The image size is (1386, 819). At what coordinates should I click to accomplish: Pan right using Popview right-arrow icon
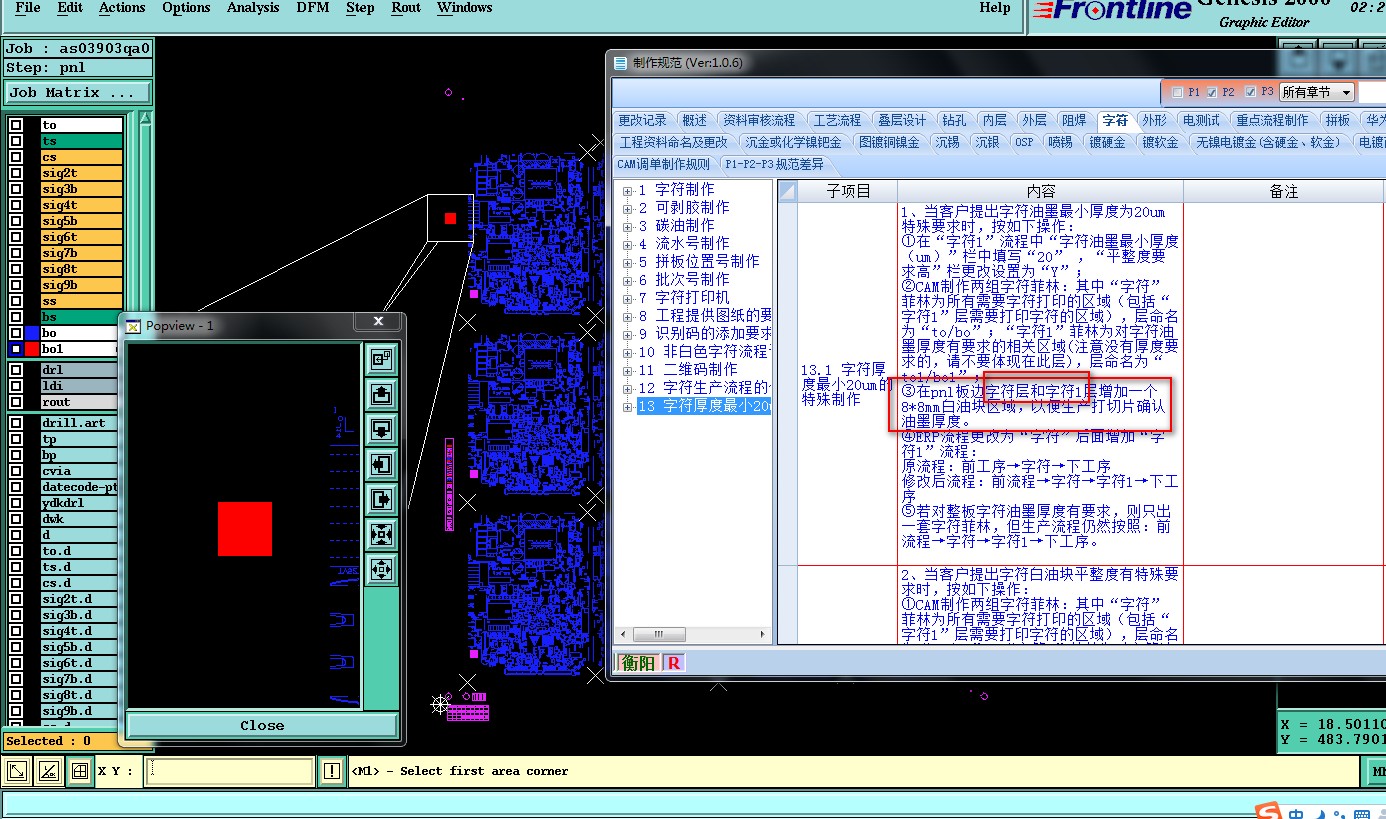pyautogui.click(x=381, y=499)
